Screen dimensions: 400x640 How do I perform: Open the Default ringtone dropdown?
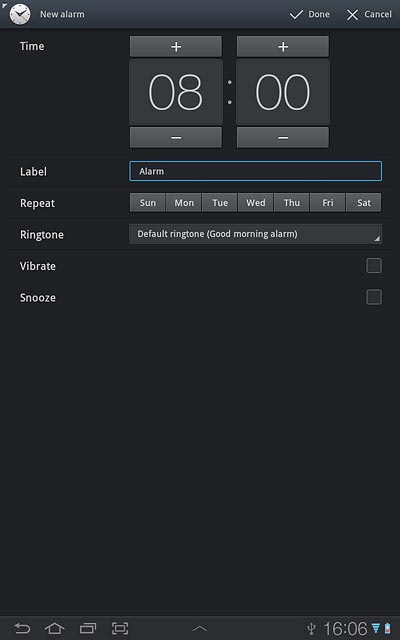[256, 234]
